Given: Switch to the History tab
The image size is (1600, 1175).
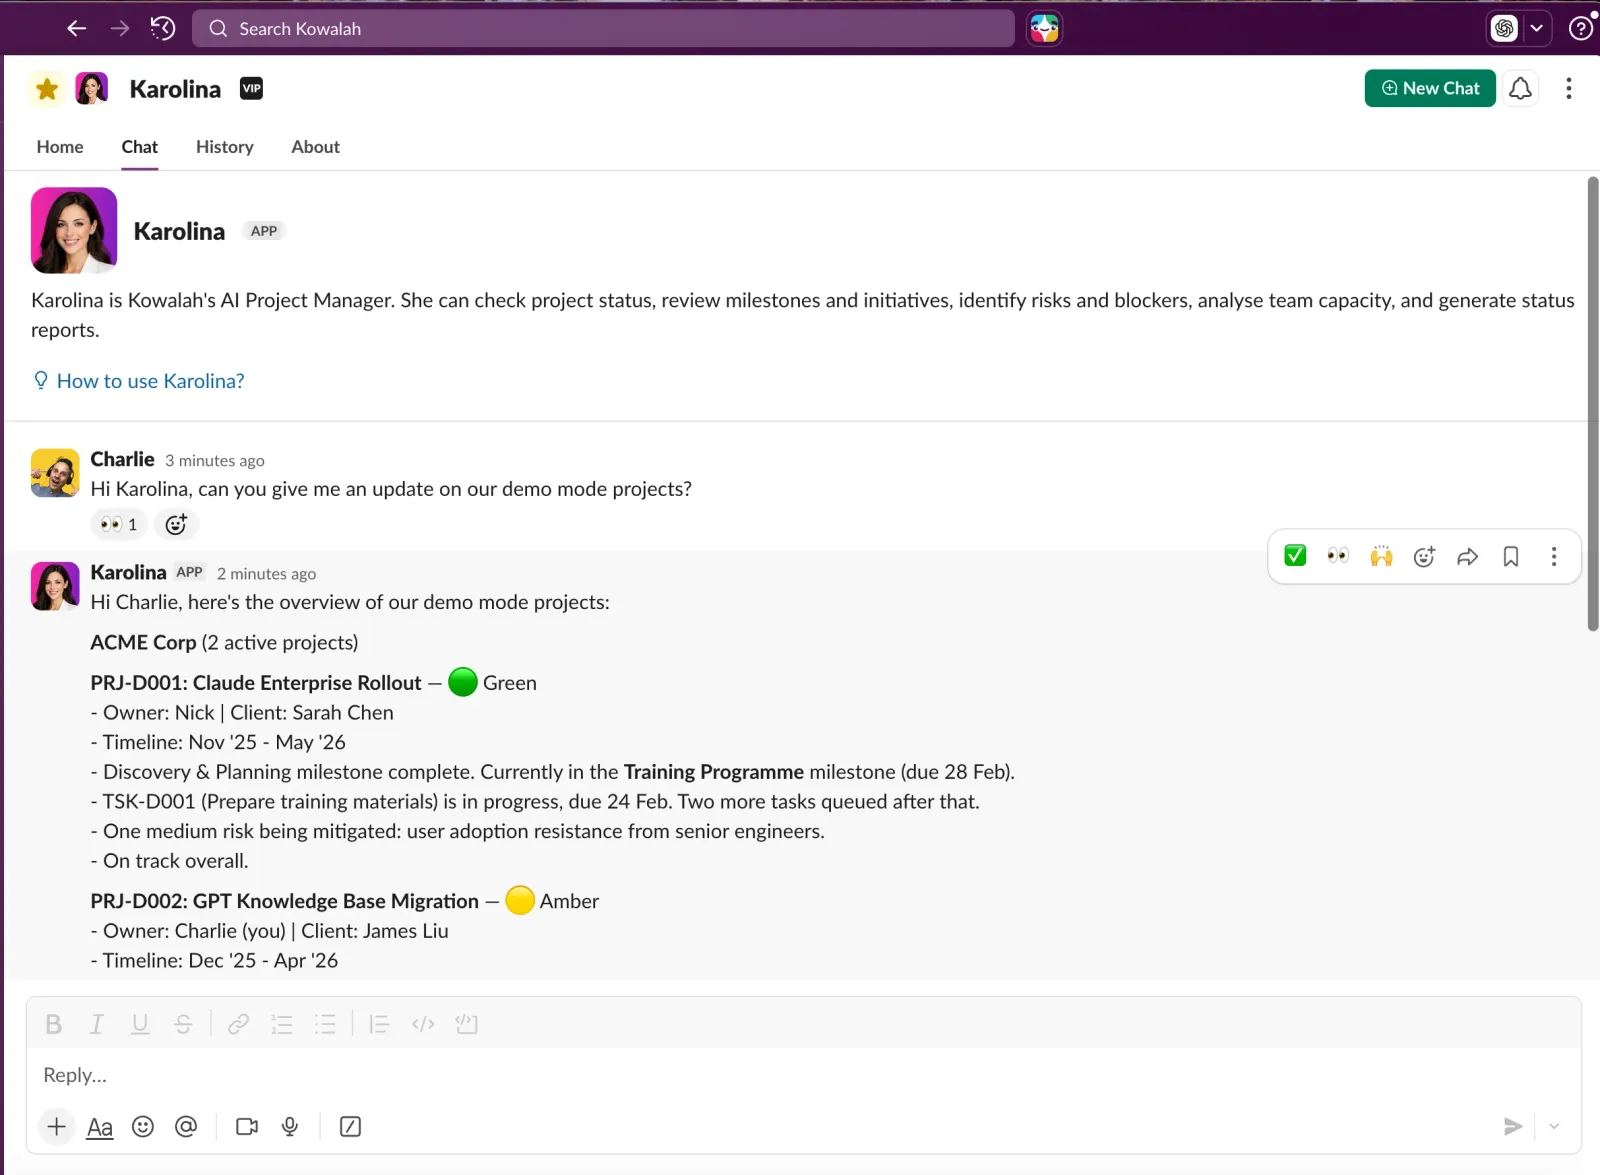Looking at the screenshot, I should (x=224, y=147).
